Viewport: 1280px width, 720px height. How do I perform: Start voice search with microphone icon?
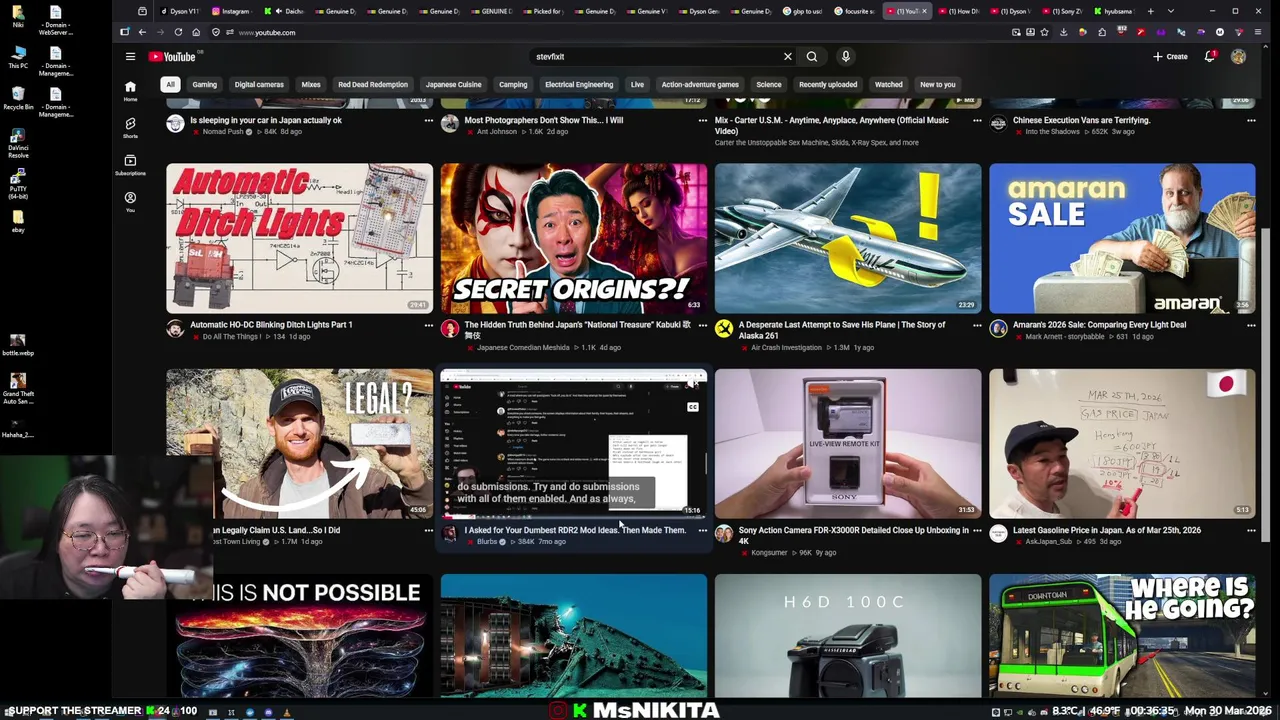pos(845,57)
